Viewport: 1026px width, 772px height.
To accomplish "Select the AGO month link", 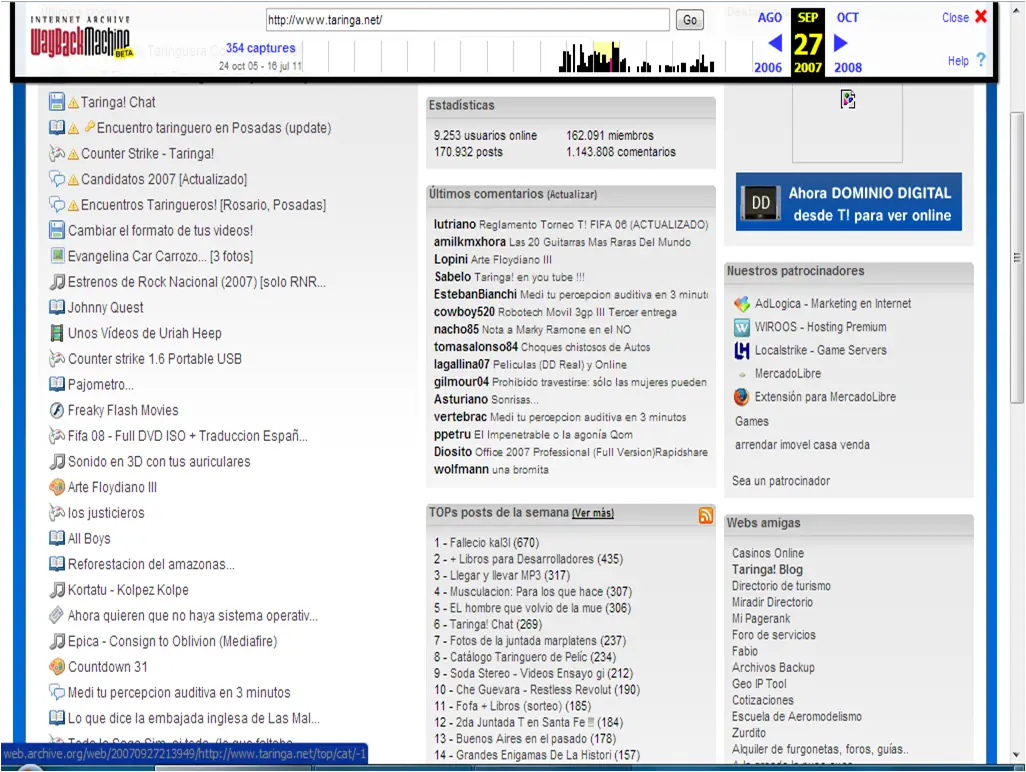I will point(770,18).
